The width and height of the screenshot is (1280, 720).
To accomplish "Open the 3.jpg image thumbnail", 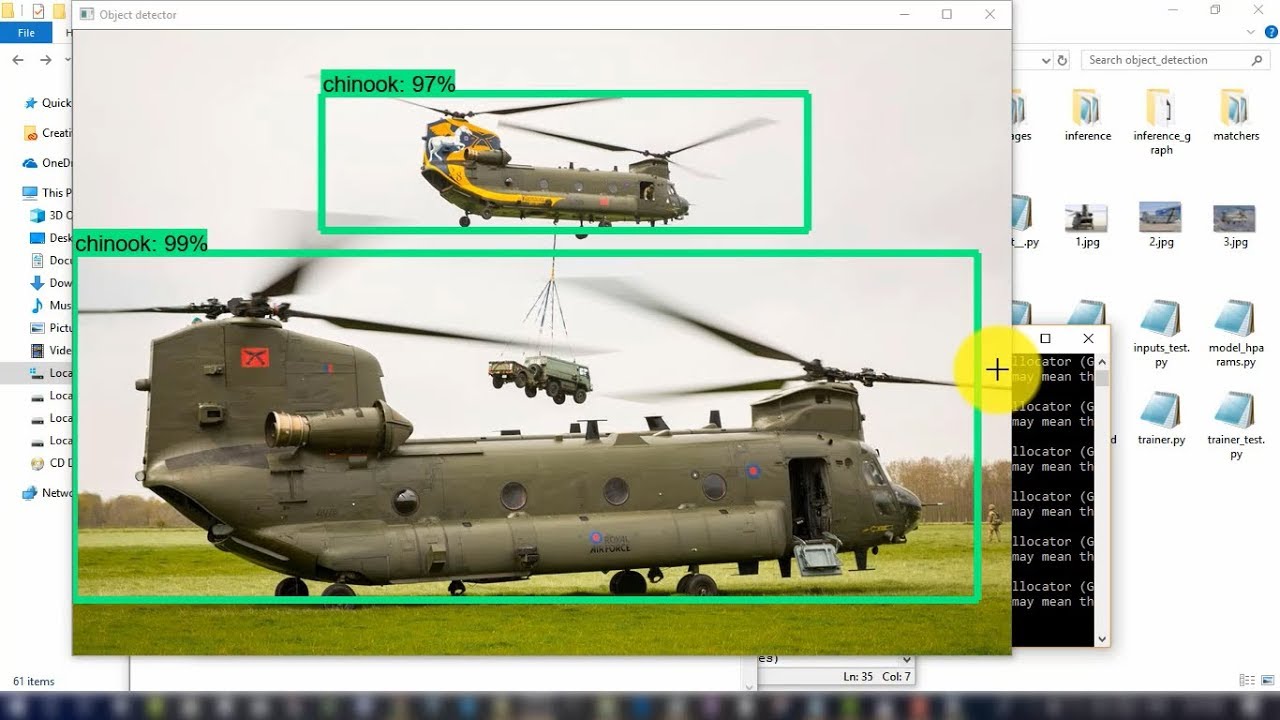I will (1234, 218).
